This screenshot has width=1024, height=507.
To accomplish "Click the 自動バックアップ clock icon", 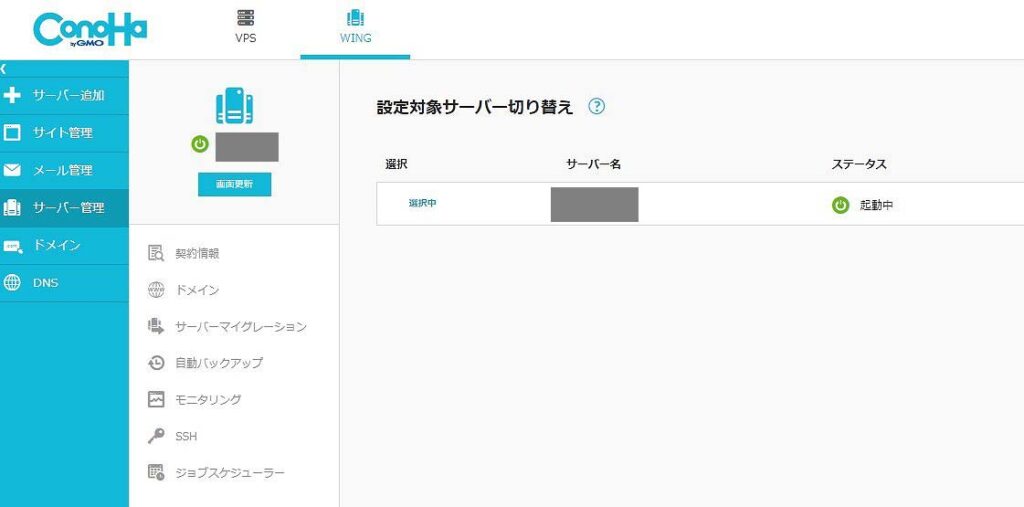I will (156, 363).
